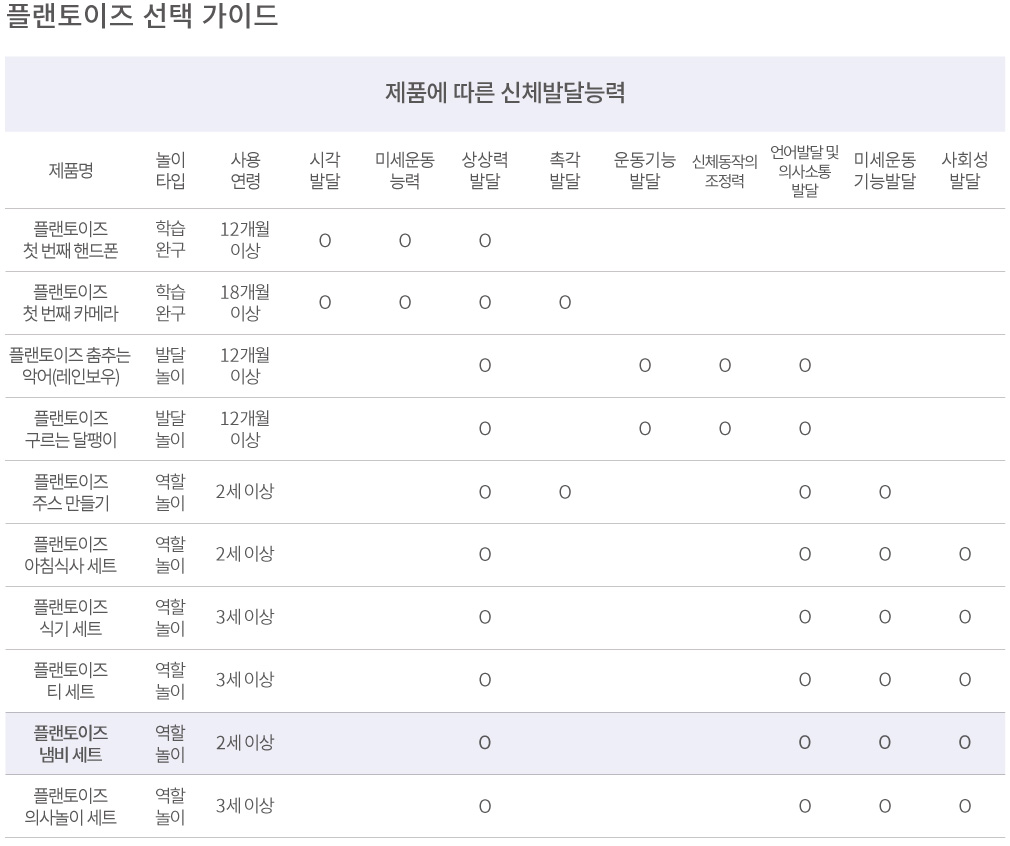Select the "미세운동 기능발달" column header

click(x=884, y=170)
